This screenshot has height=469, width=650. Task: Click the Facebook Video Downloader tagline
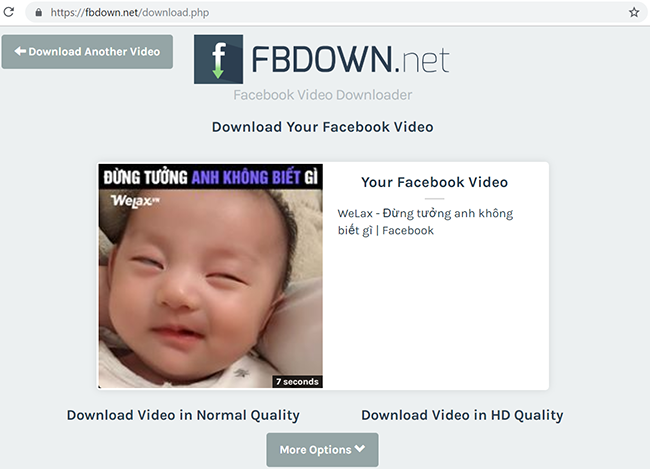point(323,95)
